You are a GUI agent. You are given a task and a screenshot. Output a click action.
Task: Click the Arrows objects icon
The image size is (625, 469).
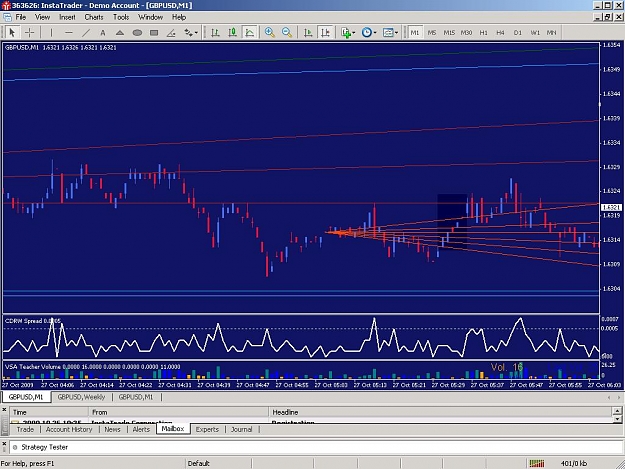click(x=188, y=33)
